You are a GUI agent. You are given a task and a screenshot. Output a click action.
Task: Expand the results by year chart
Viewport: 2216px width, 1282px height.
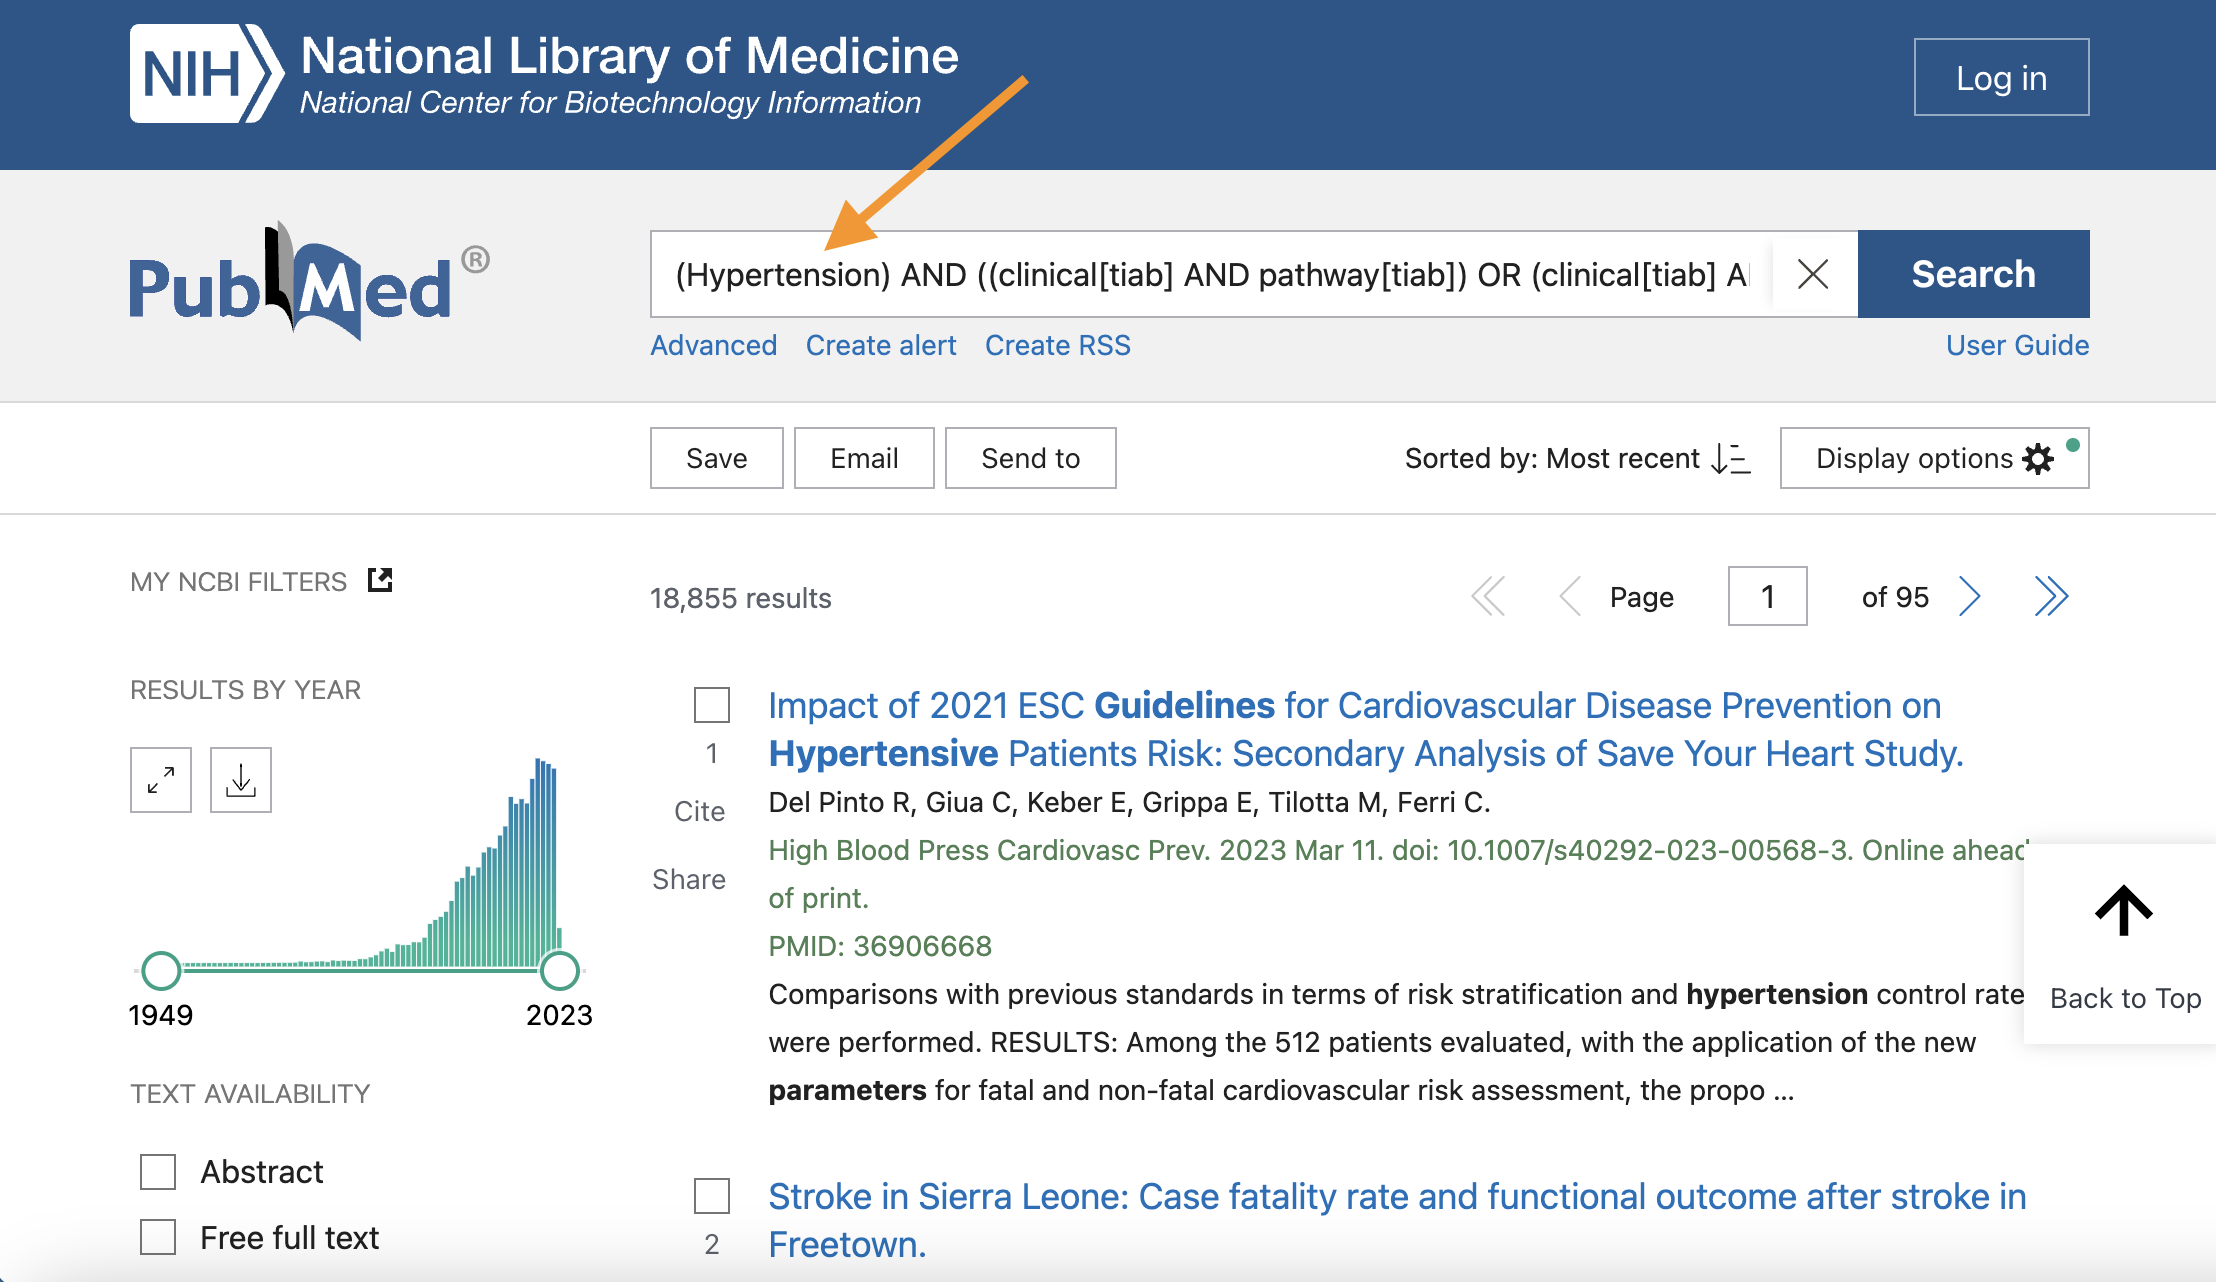(x=161, y=780)
